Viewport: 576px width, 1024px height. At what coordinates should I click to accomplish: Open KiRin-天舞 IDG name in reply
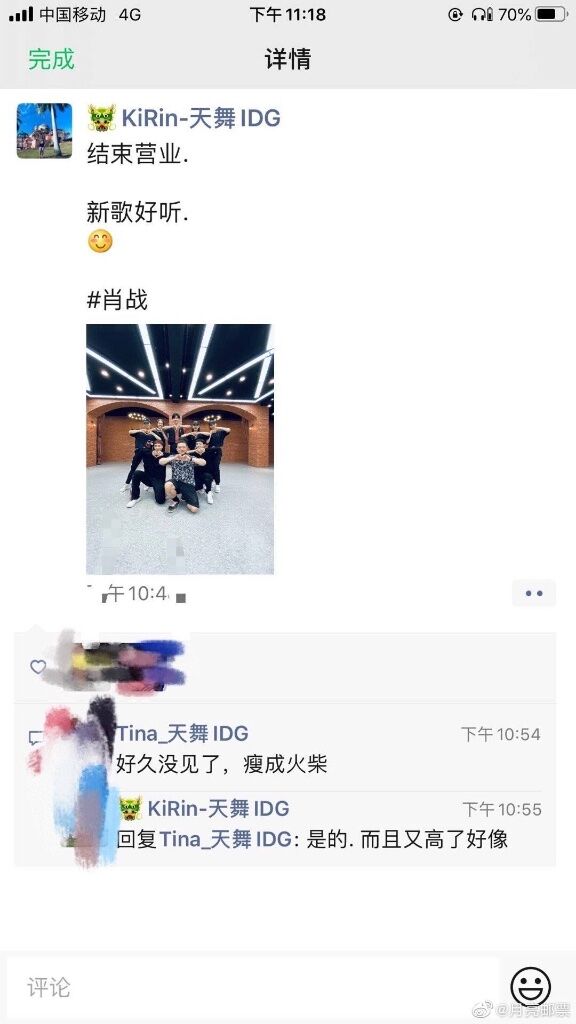pyautogui.click(x=218, y=808)
